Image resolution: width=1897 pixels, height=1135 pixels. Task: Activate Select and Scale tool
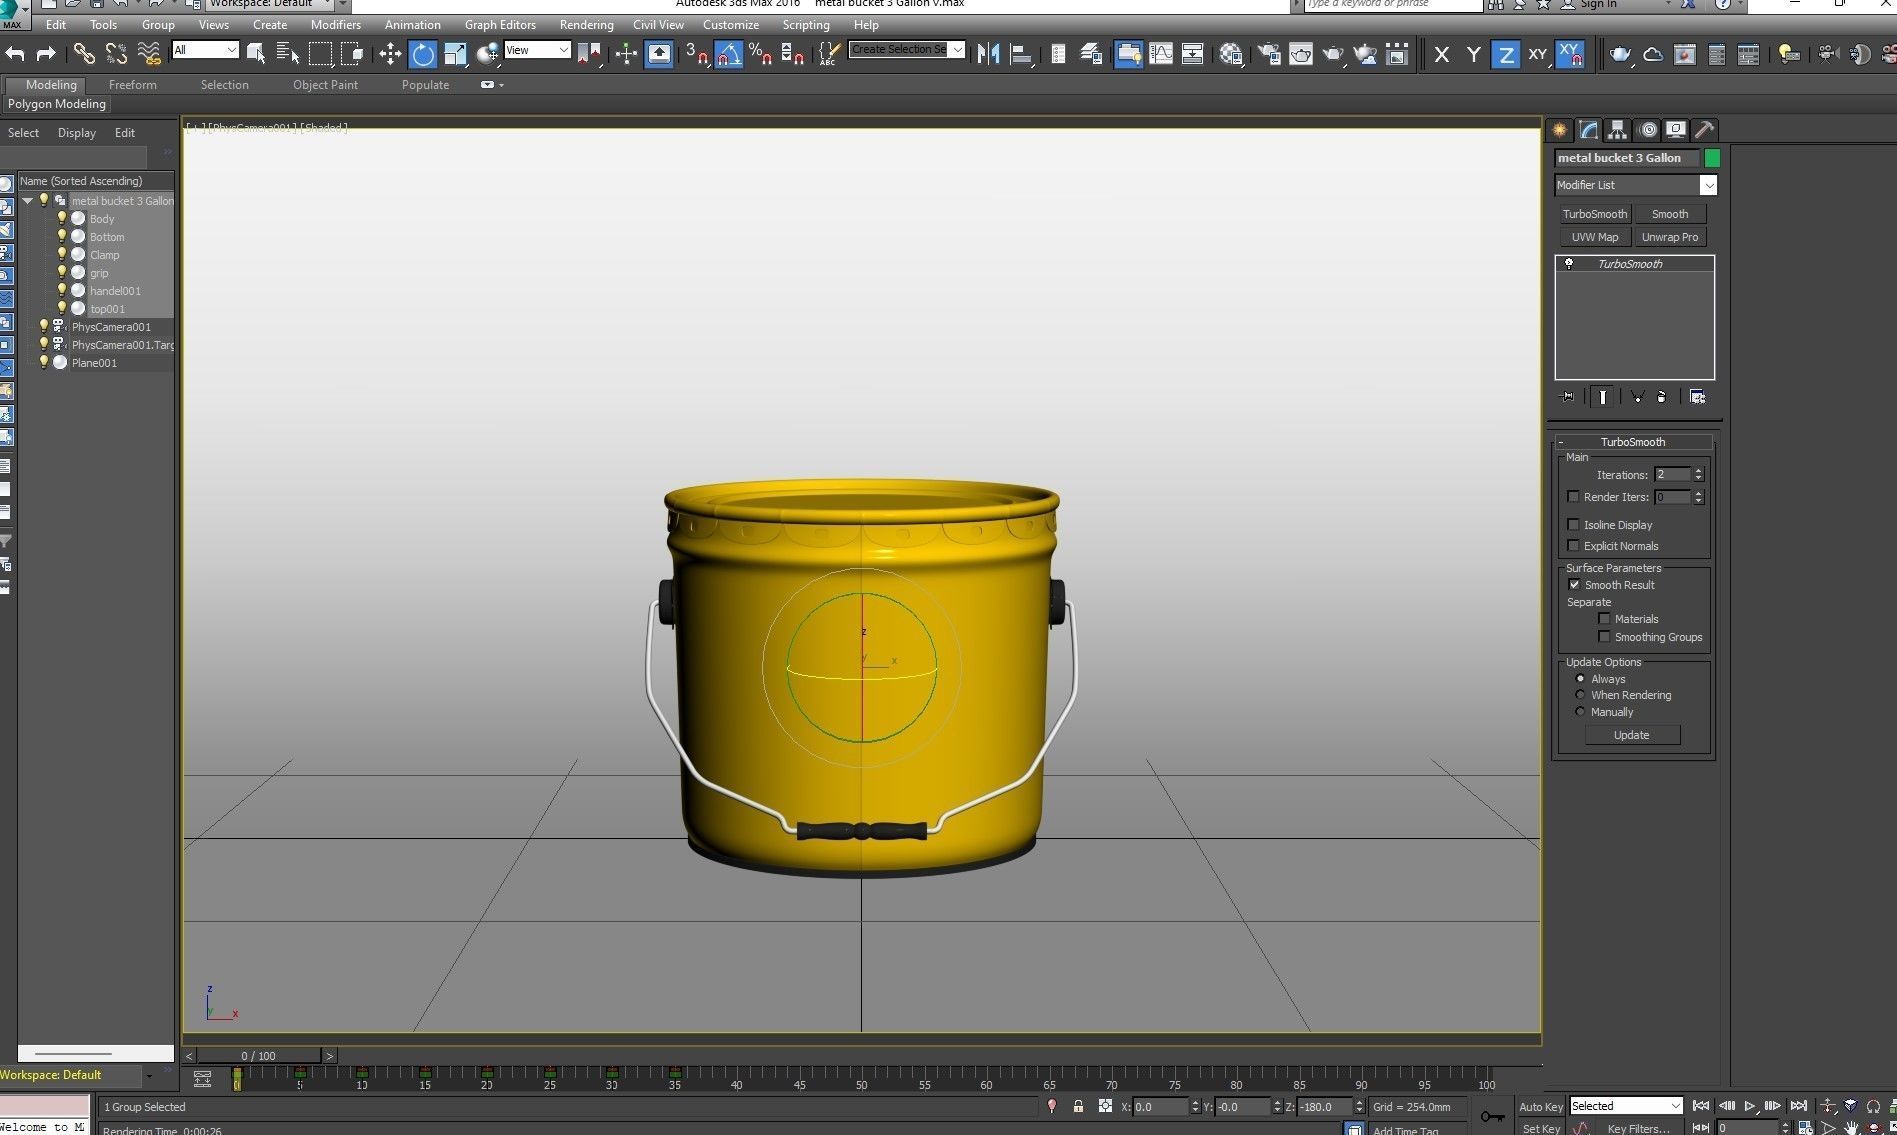(x=455, y=54)
